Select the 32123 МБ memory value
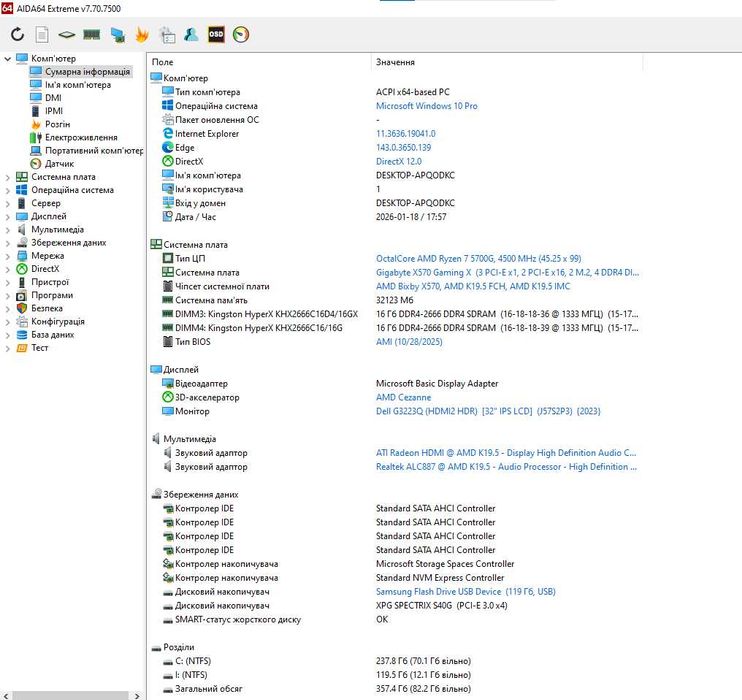Image resolution: width=742 pixels, height=700 pixels. [394, 300]
